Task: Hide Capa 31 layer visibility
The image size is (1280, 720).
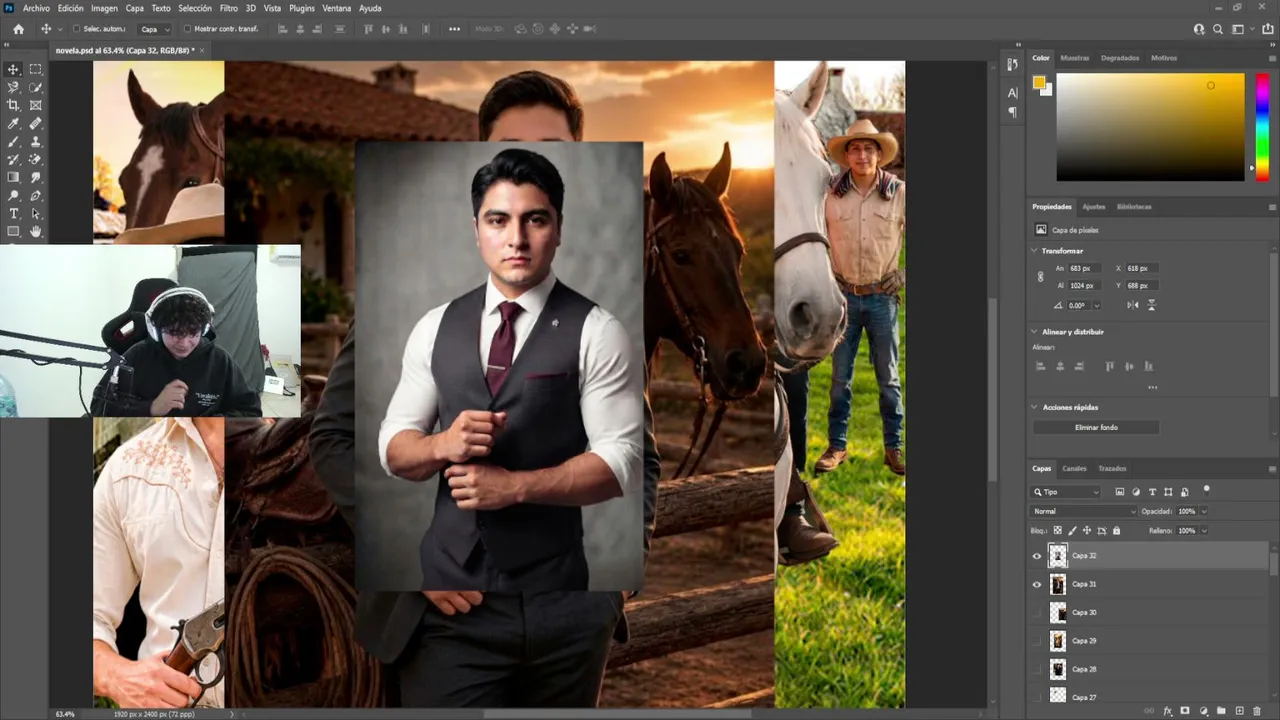Action: [x=1037, y=584]
